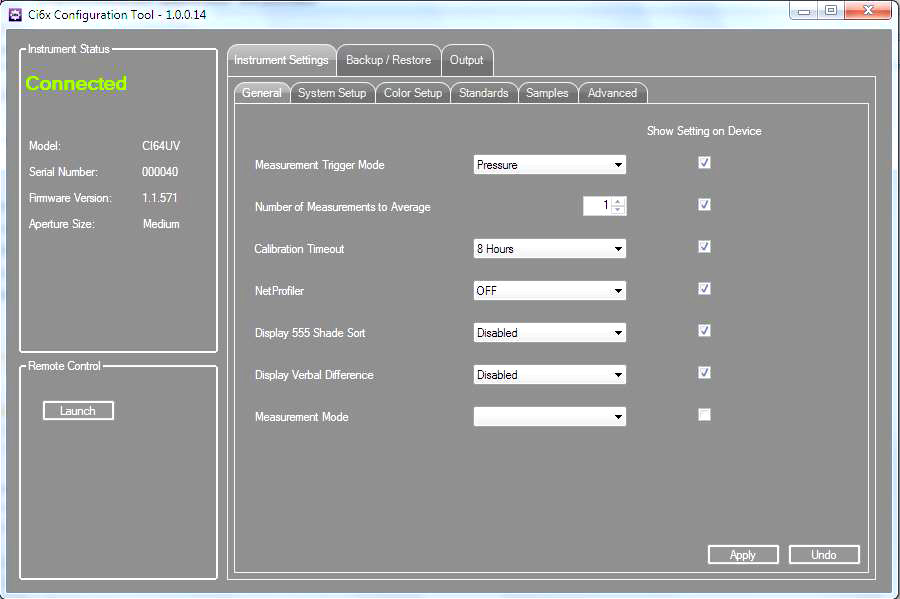Close the Configuration Tool window
This screenshot has width=900, height=599.
coord(868,11)
